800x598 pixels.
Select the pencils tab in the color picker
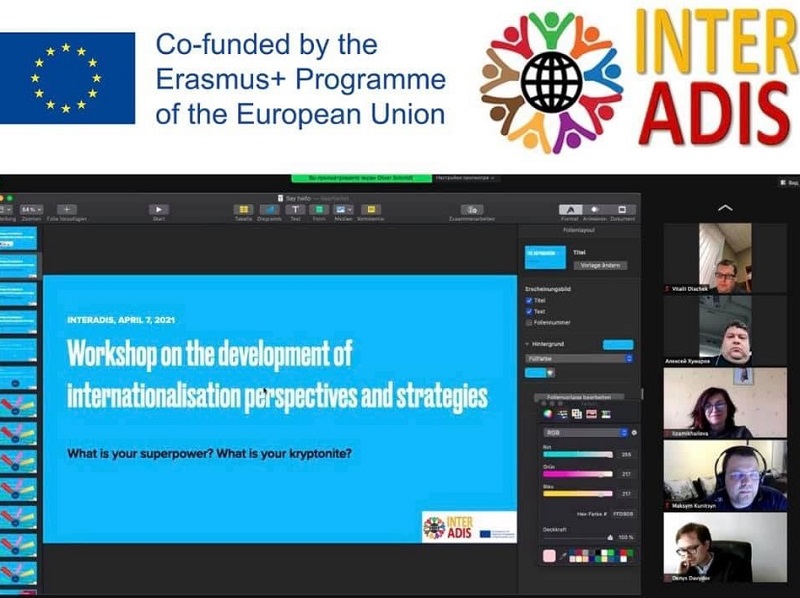click(x=606, y=414)
